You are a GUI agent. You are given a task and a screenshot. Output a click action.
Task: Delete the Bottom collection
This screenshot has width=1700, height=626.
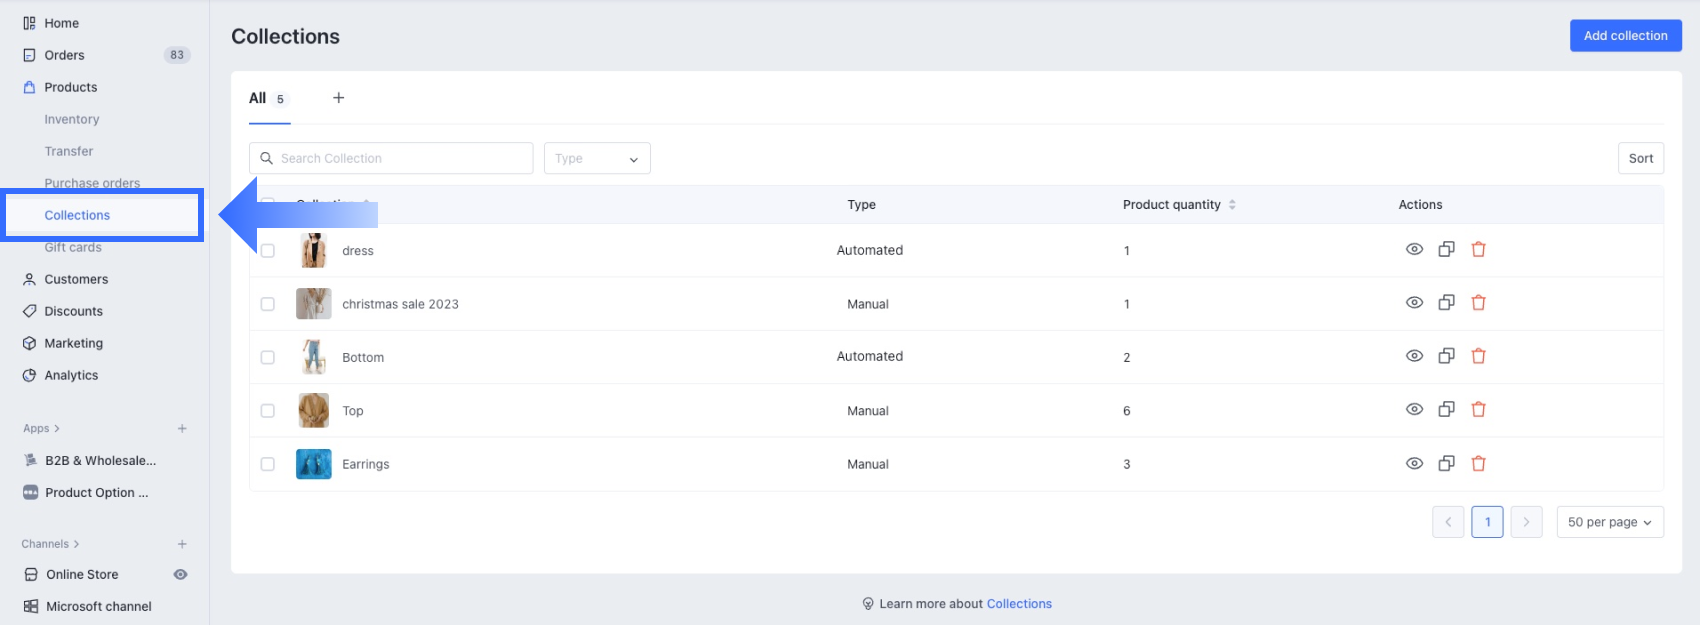click(x=1478, y=357)
